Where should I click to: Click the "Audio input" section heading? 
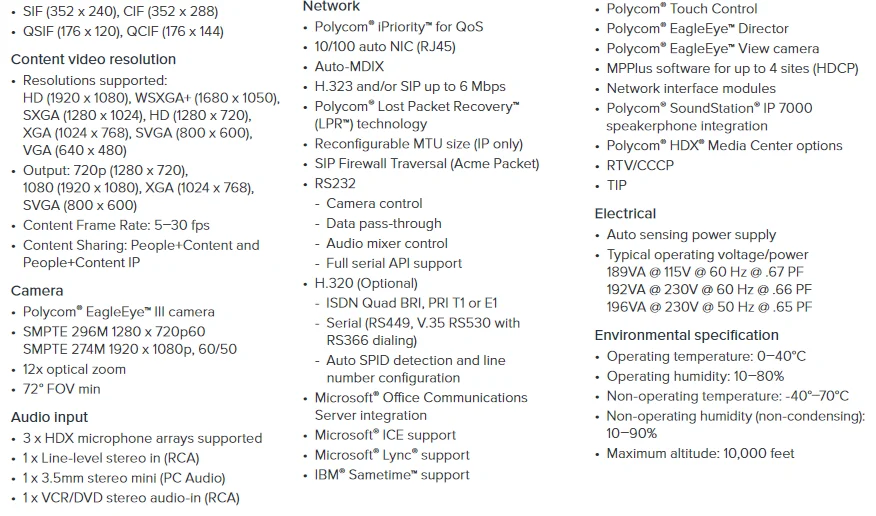click(49, 417)
